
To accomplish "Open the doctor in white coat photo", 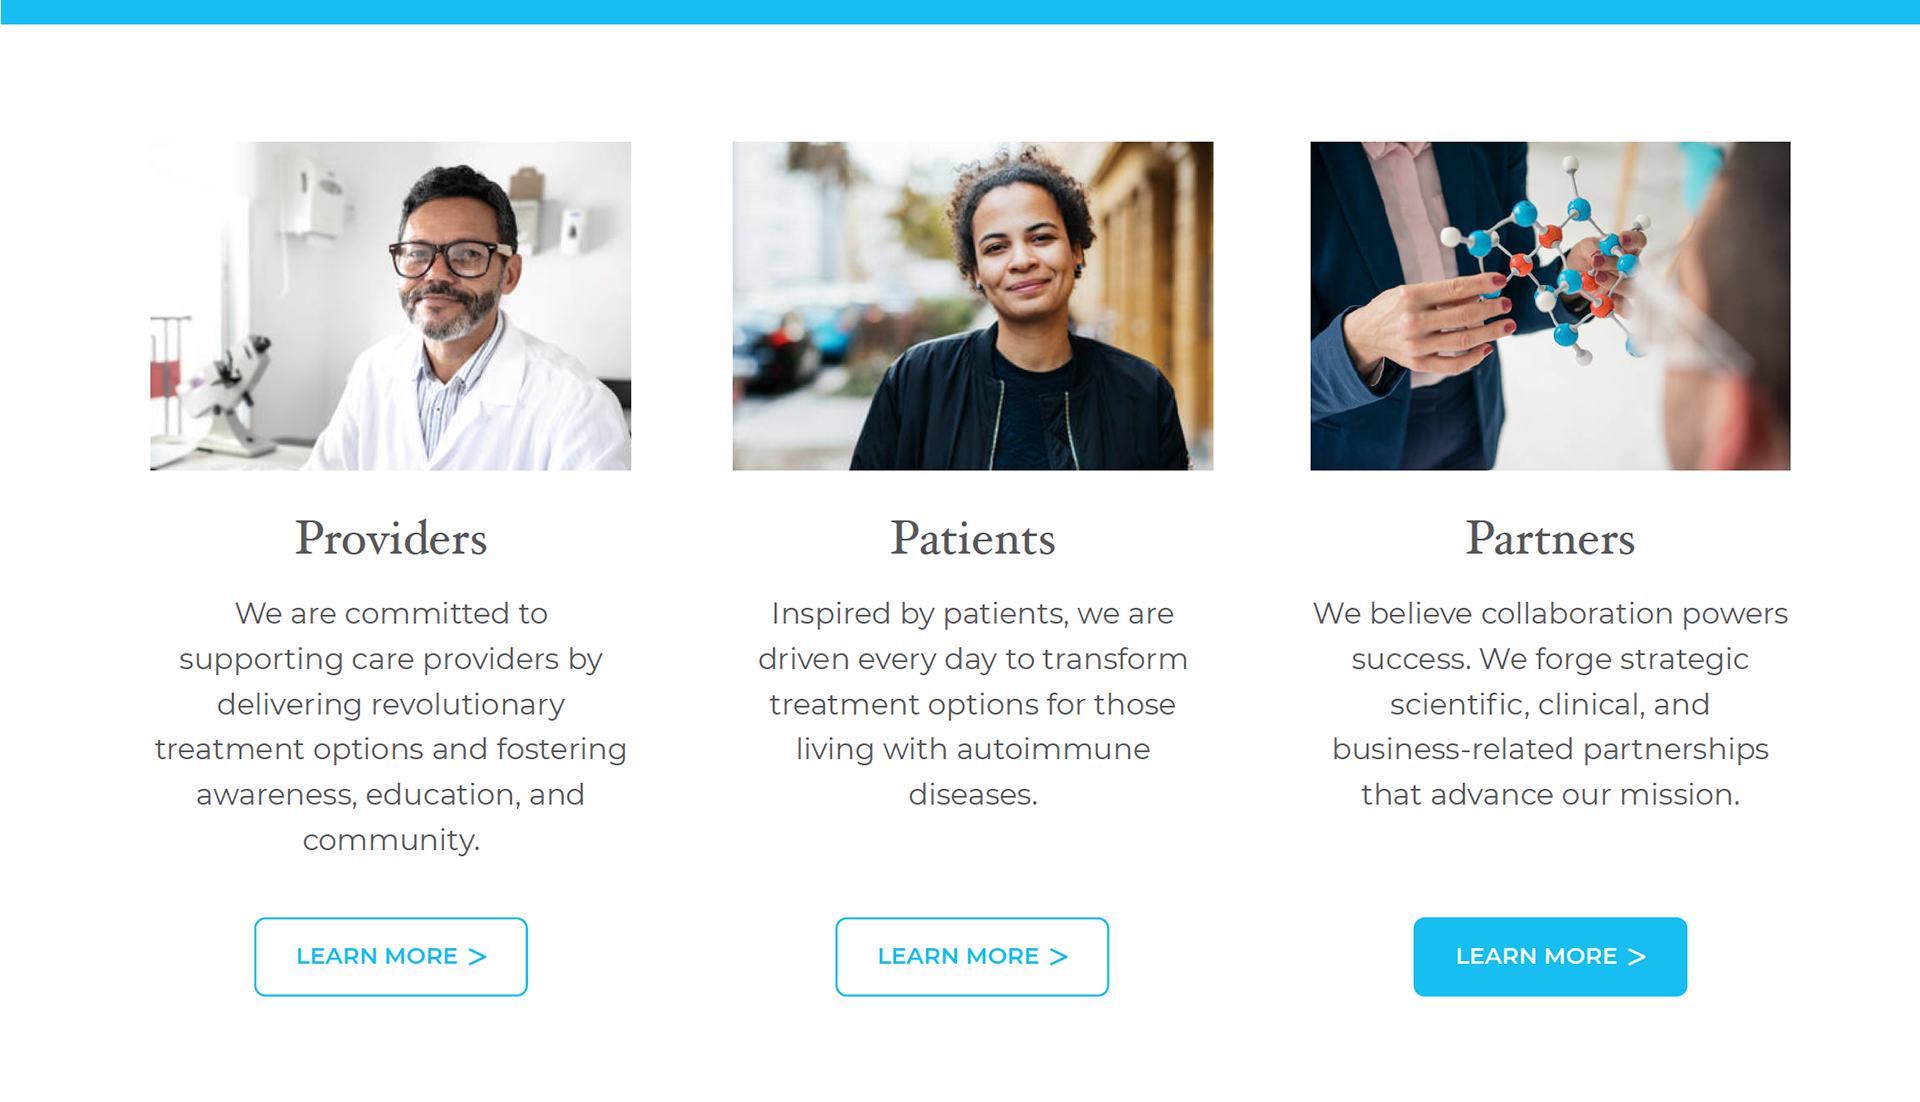I will [391, 306].
